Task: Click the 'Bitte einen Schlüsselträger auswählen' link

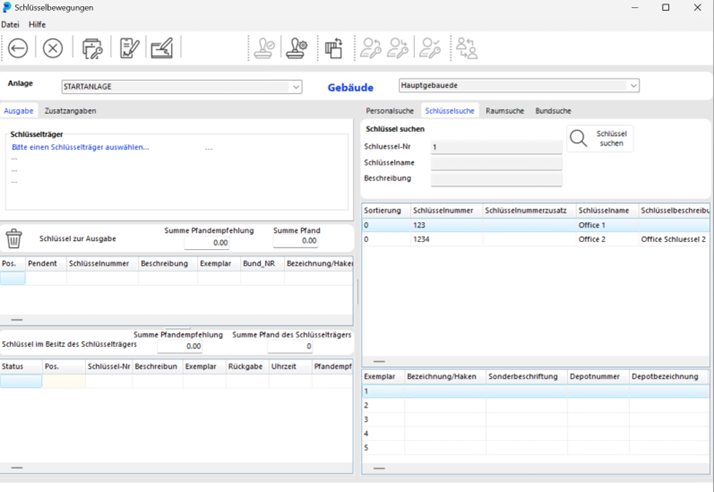Action: pos(80,147)
